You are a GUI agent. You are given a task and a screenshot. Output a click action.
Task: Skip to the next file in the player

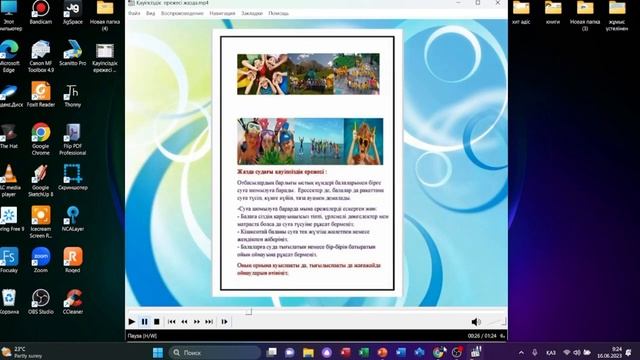point(209,322)
